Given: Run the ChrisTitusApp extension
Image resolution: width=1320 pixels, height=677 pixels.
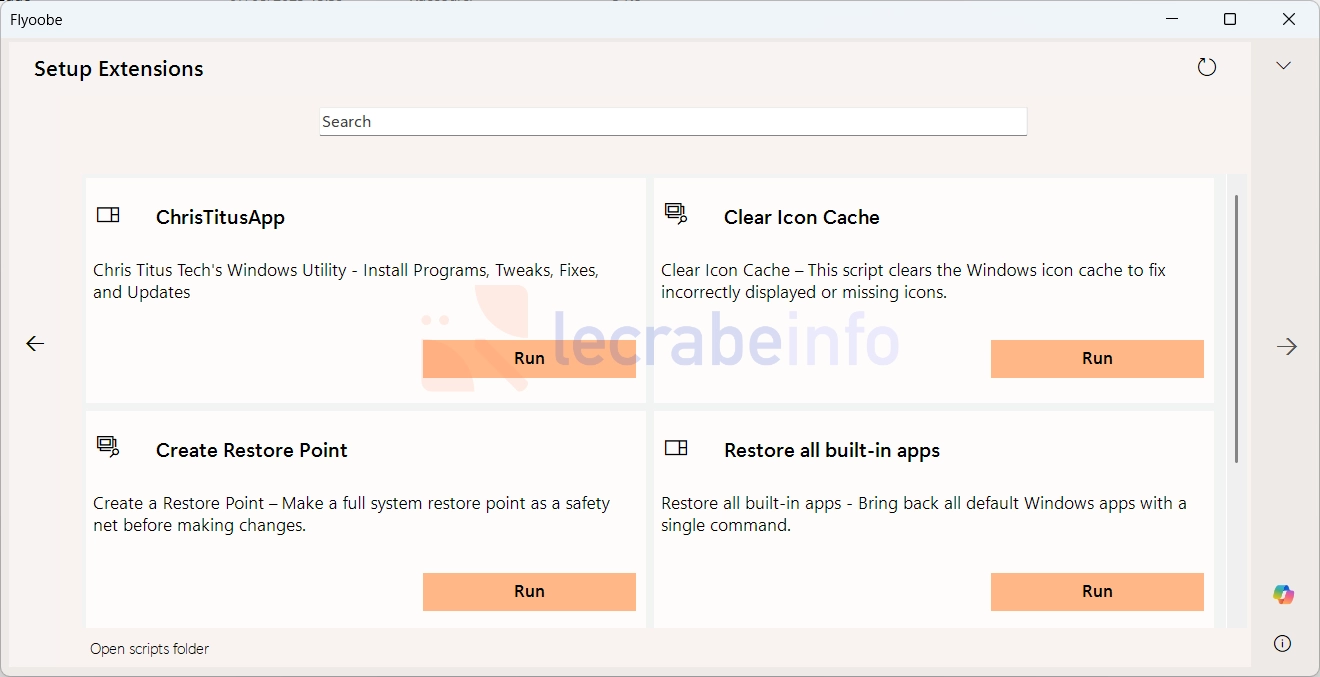Looking at the screenshot, I should pyautogui.click(x=529, y=359).
